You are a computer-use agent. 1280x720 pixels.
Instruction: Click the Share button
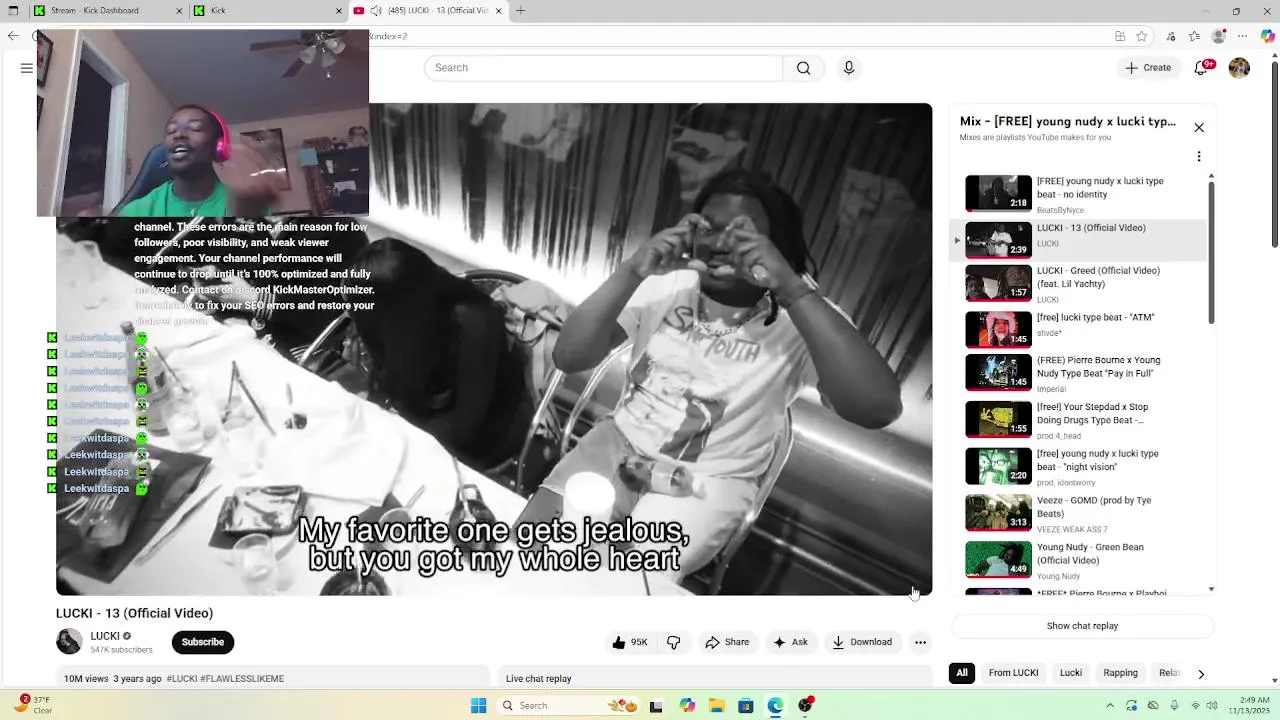[727, 642]
